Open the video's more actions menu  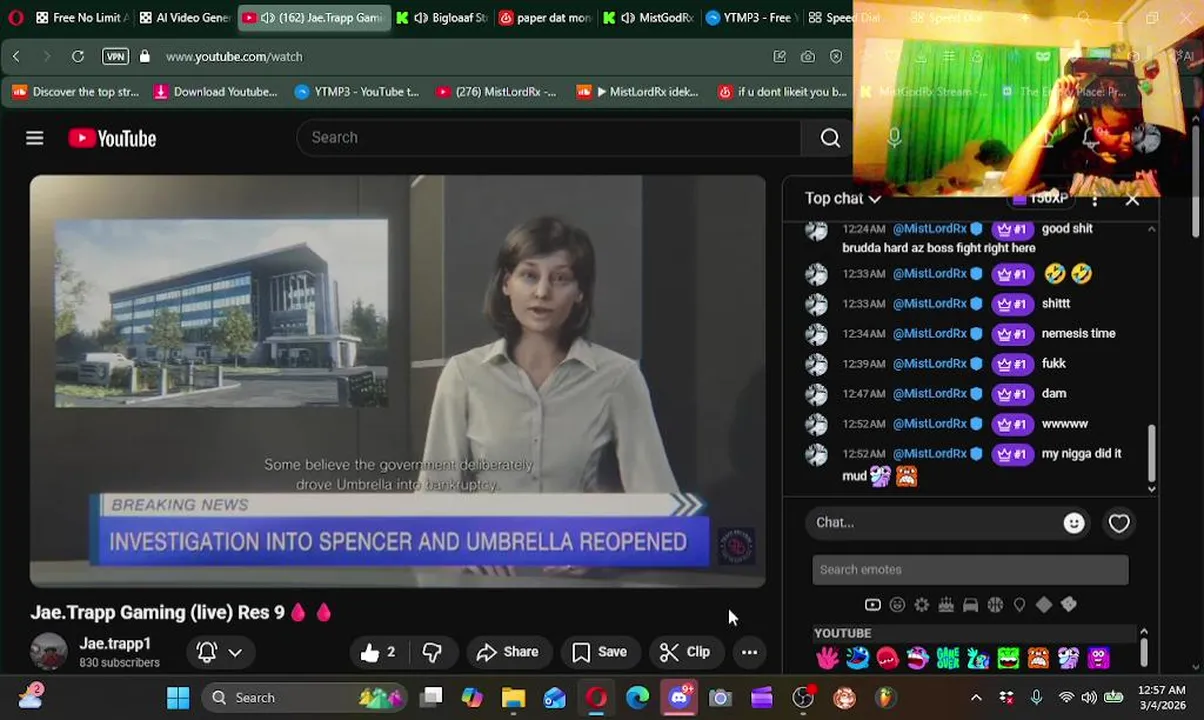pyautogui.click(x=749, y=652)
